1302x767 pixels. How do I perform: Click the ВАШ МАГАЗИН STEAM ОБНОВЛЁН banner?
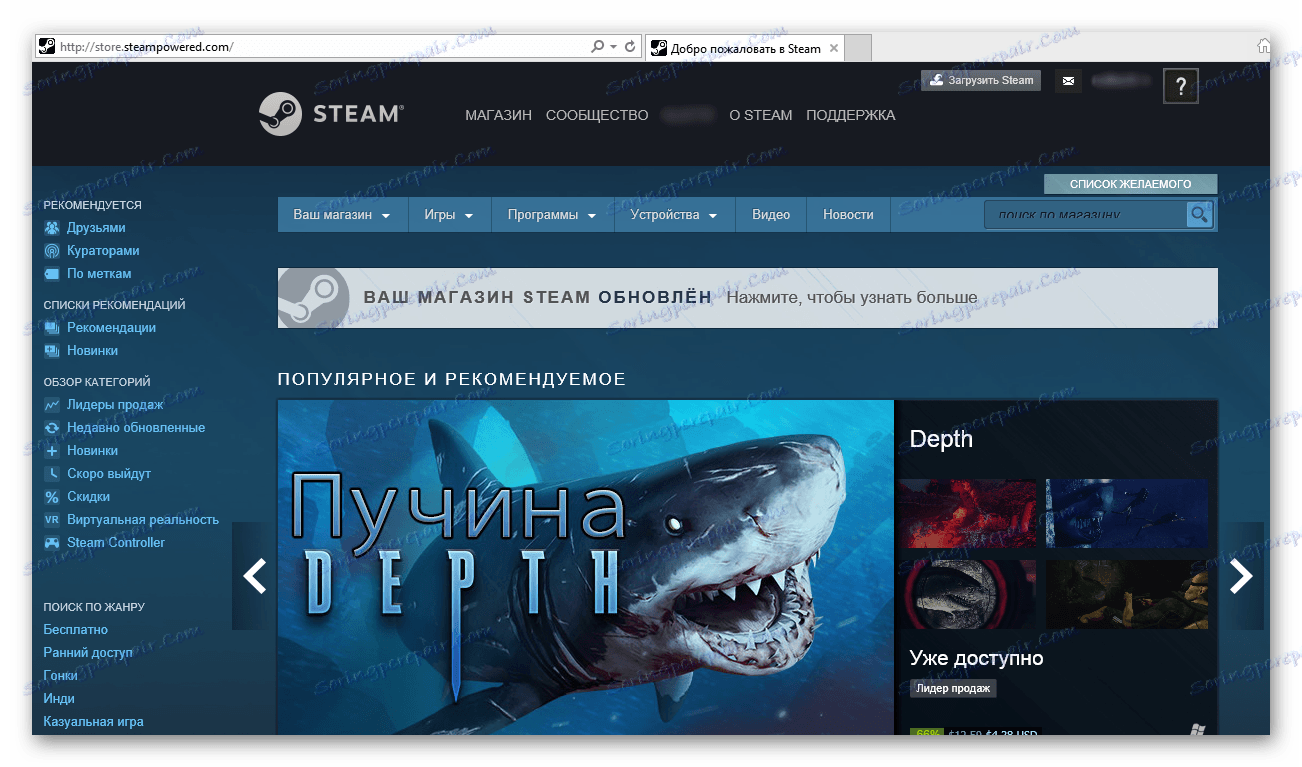point(748,298)
